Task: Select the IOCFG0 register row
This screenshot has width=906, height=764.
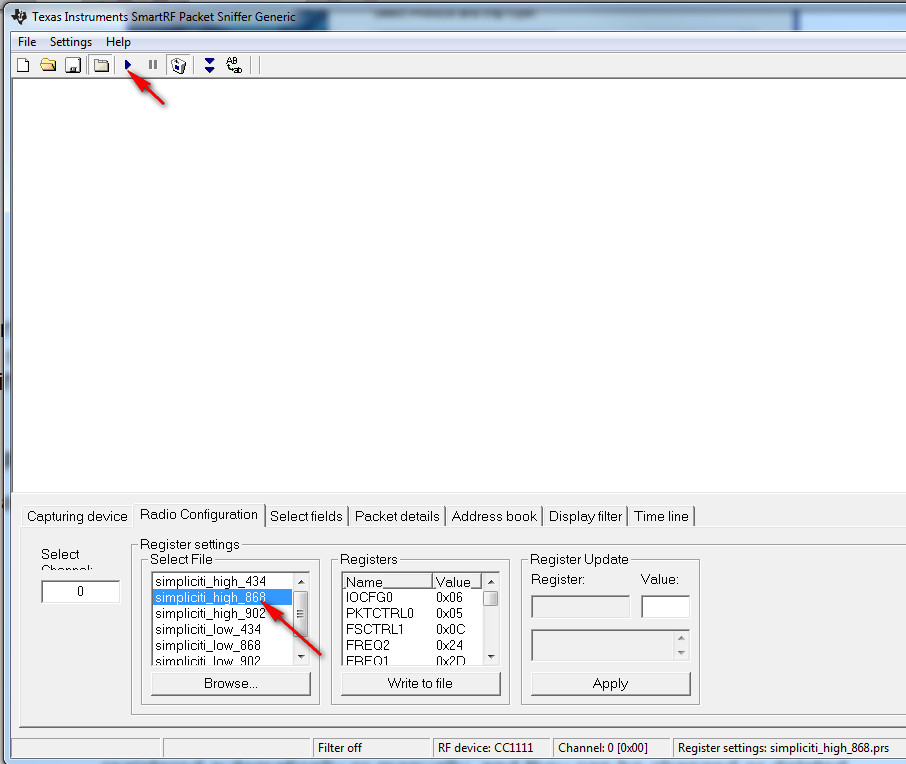Action: tap(413, 597)
